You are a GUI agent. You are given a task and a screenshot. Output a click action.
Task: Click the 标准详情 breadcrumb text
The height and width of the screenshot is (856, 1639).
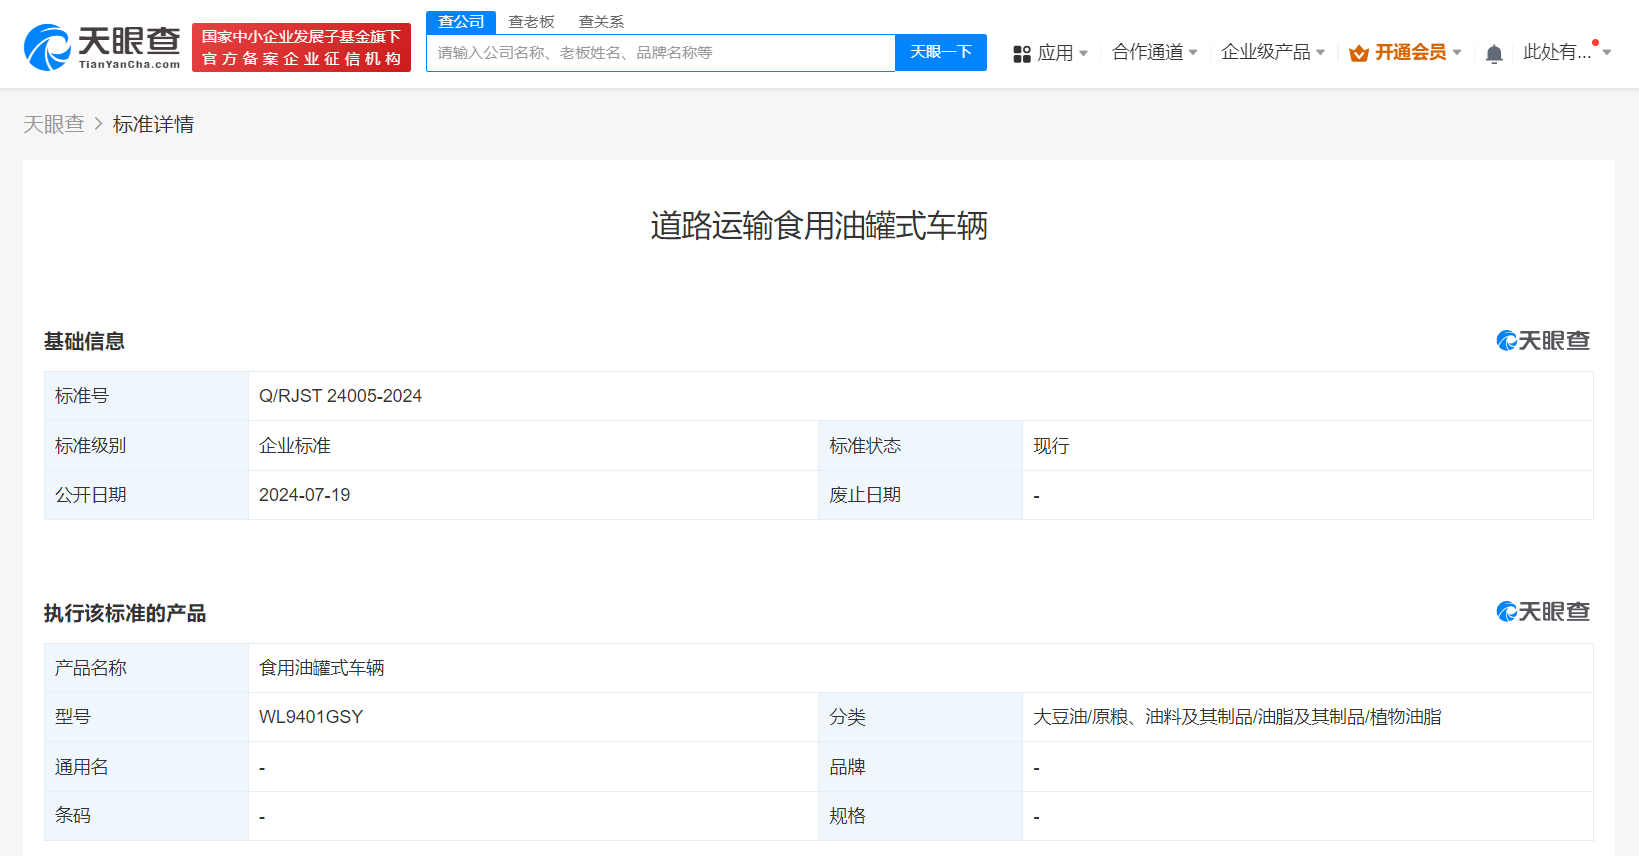pyautogui.click(x=153, y=124)
